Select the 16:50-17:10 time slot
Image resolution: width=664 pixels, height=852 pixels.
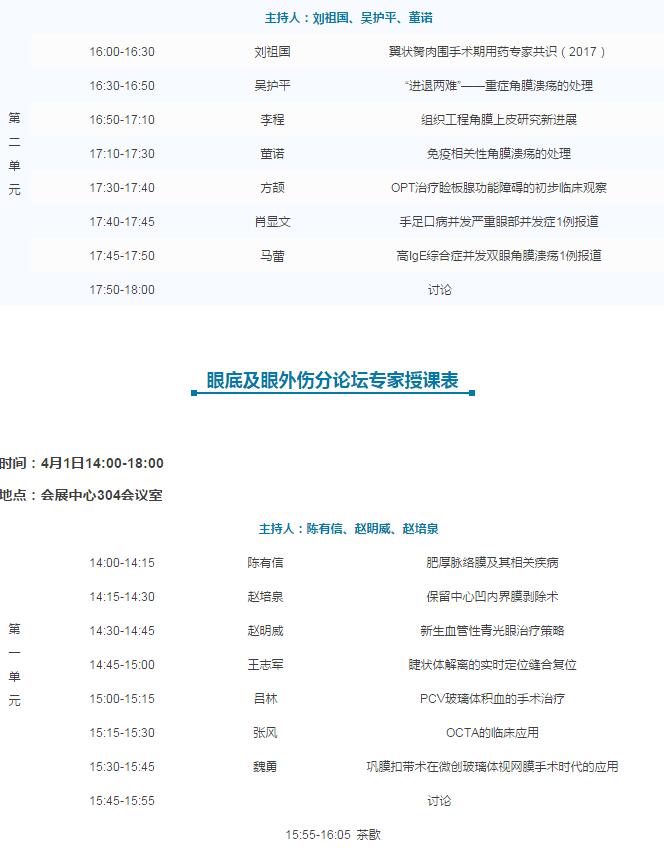122,120
